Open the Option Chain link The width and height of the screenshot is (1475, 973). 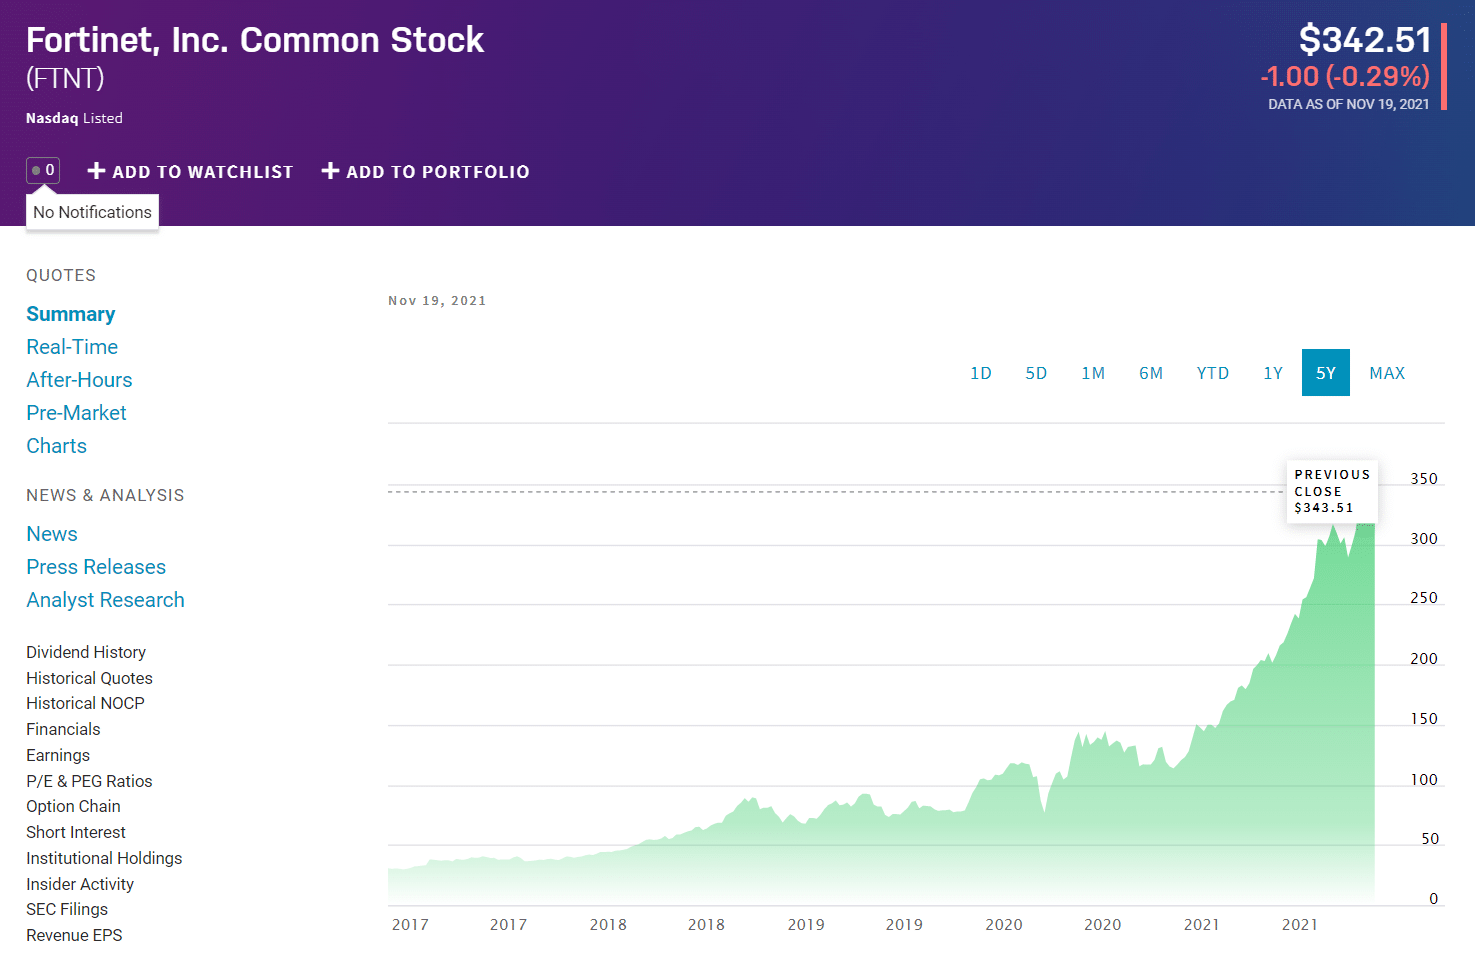pos(73,806)
